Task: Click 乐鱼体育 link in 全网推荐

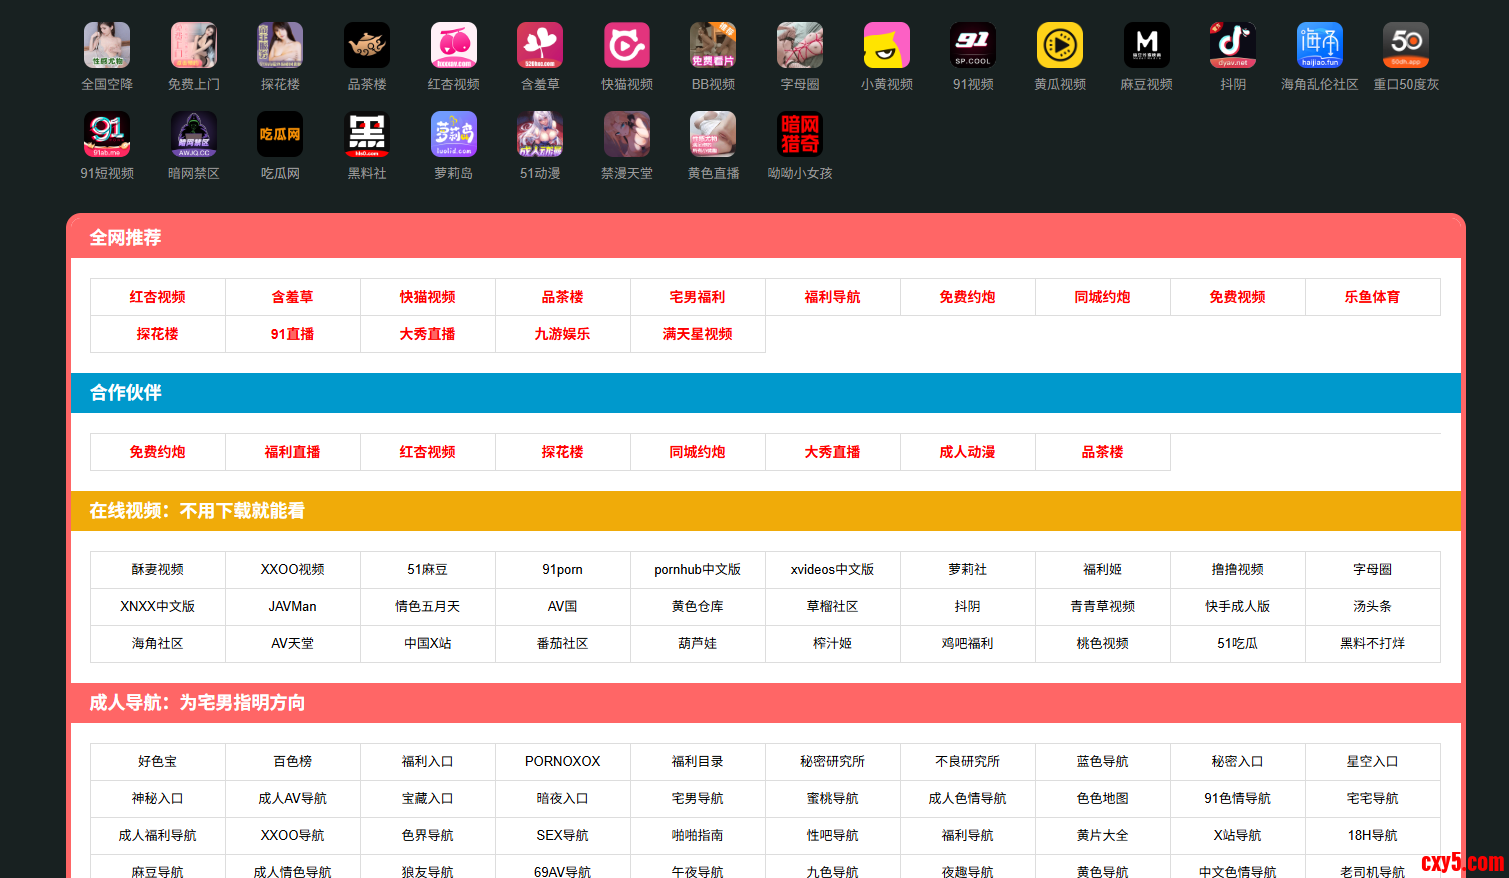Action: click(1372, 297)
